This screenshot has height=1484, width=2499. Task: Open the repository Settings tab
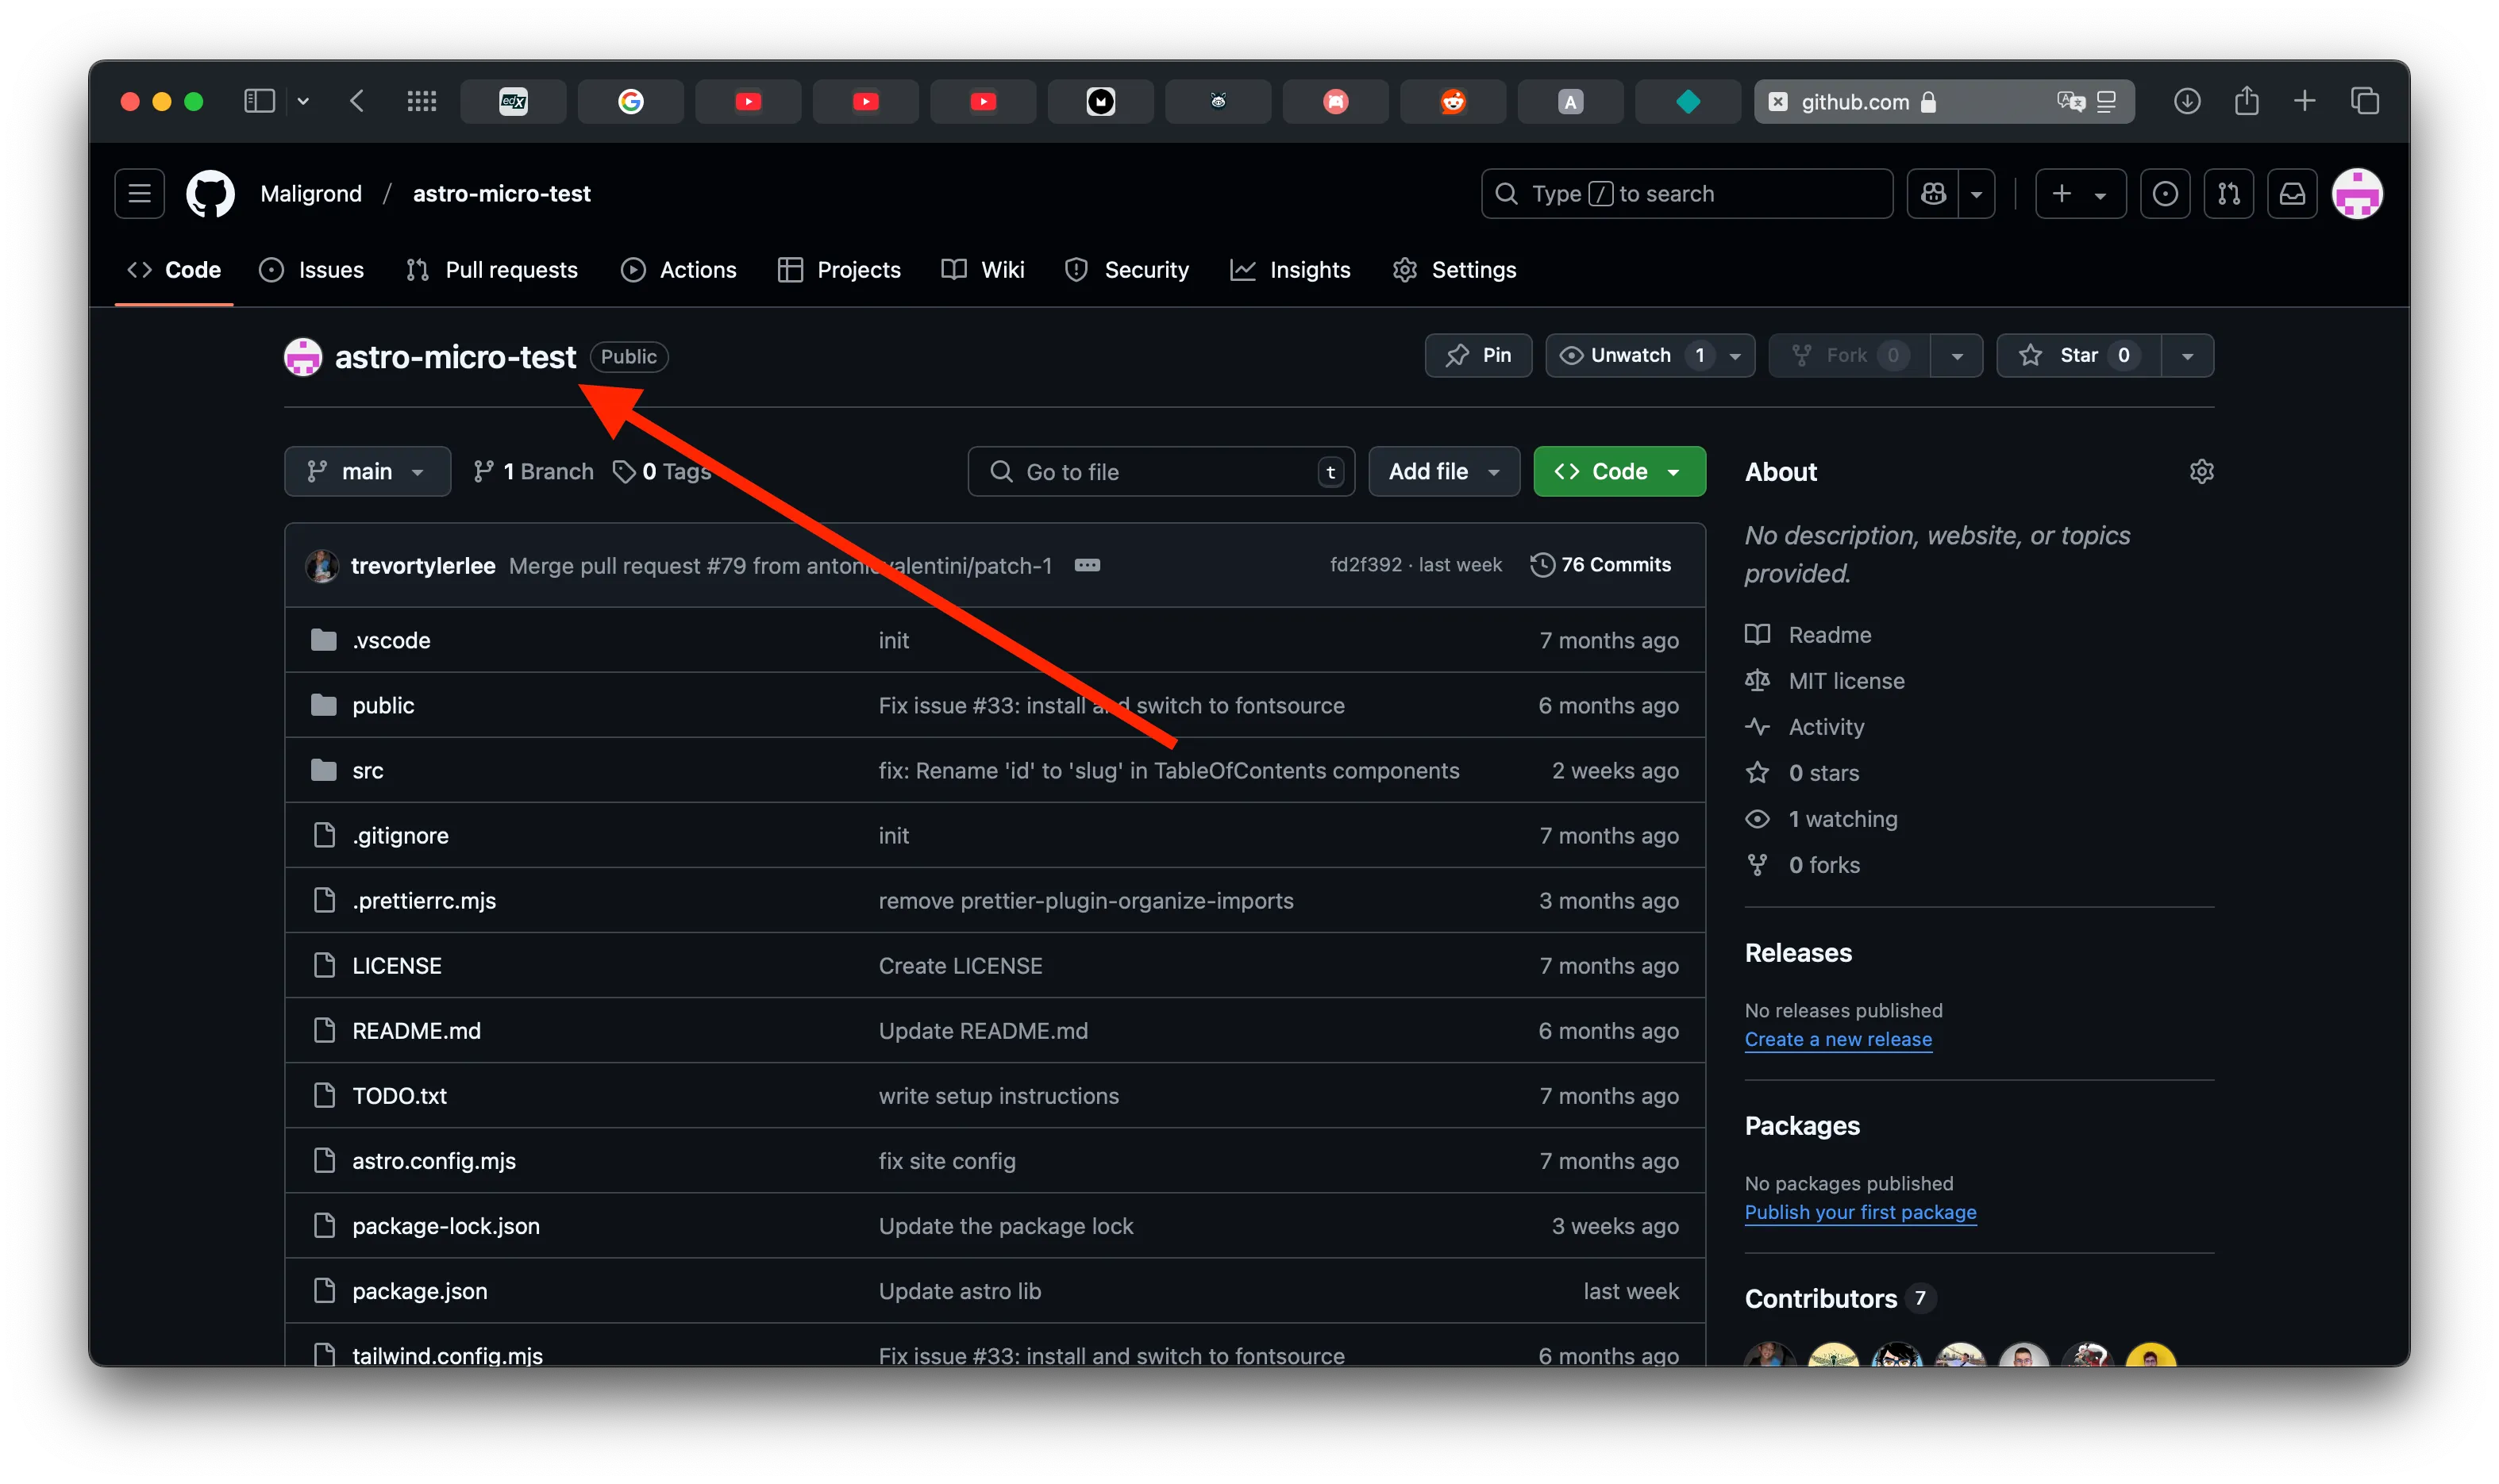1454,270
